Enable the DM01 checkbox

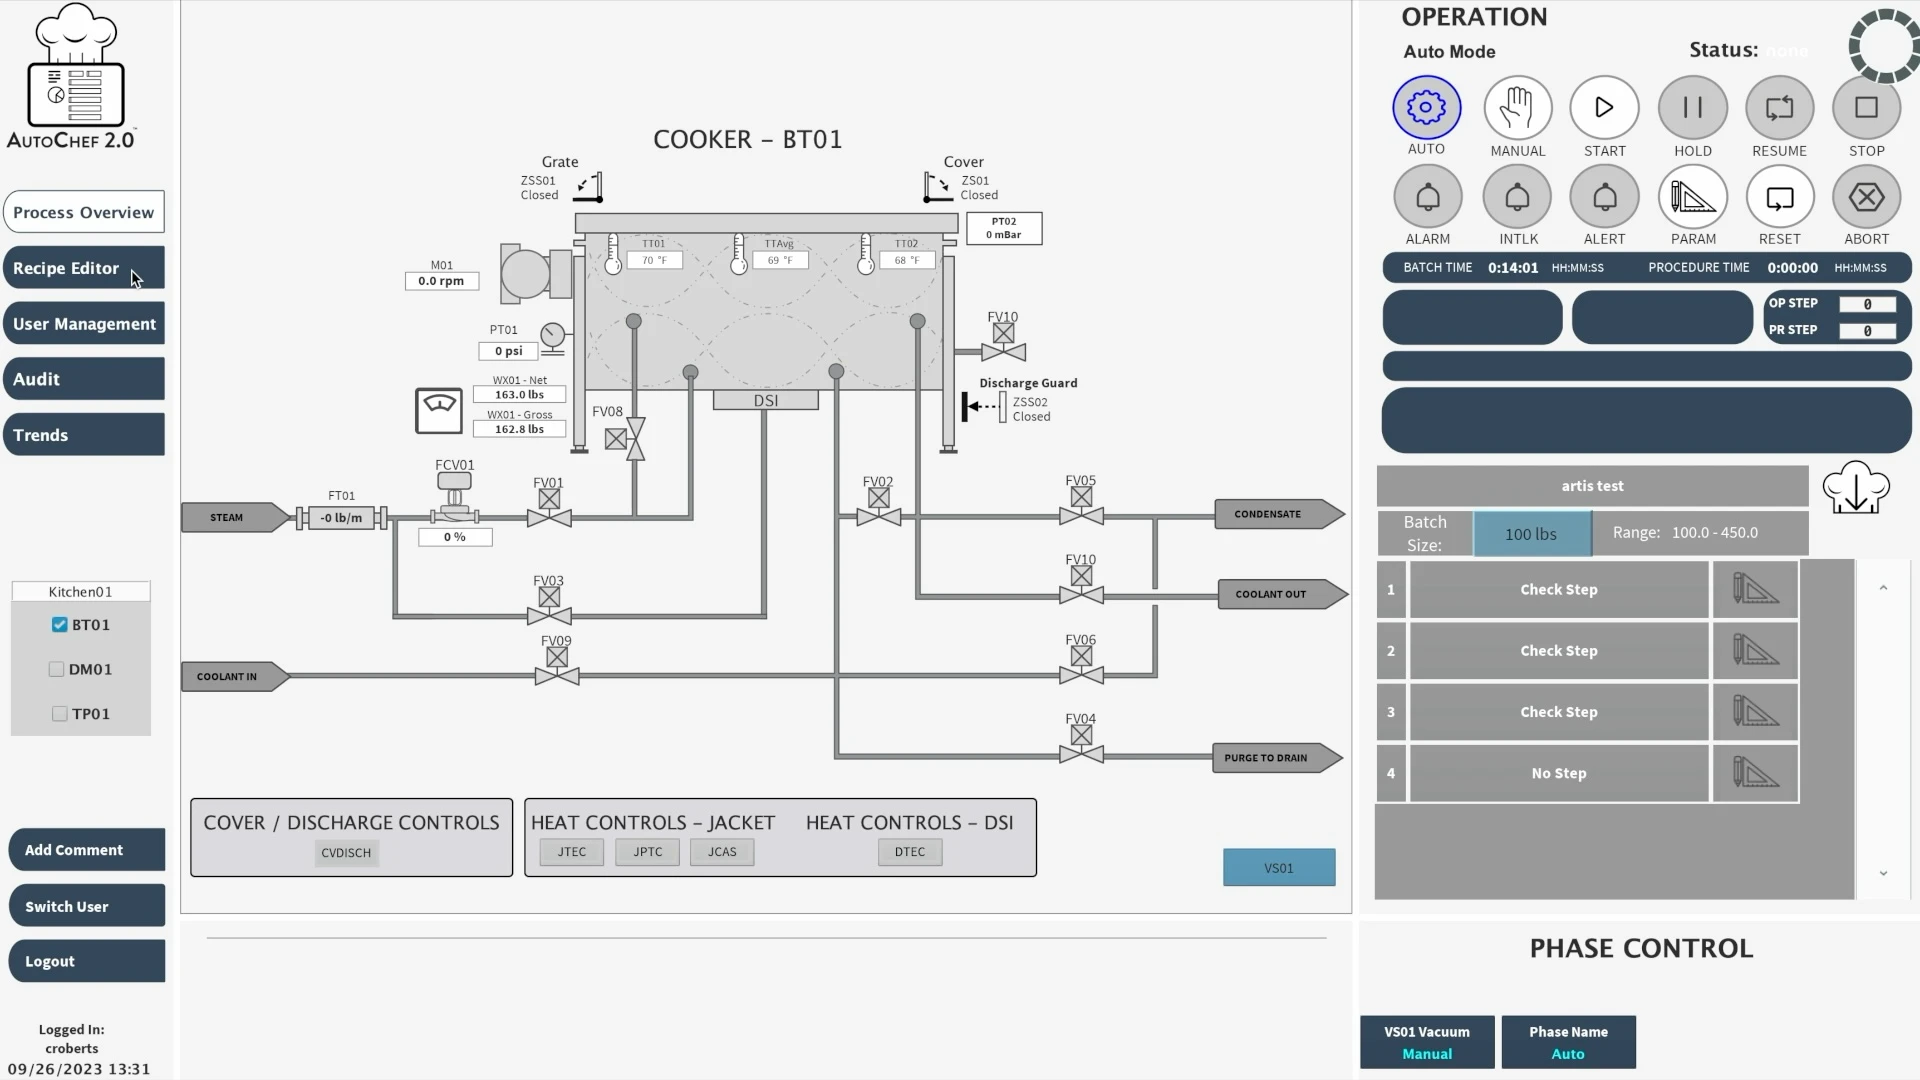[56, 669]
